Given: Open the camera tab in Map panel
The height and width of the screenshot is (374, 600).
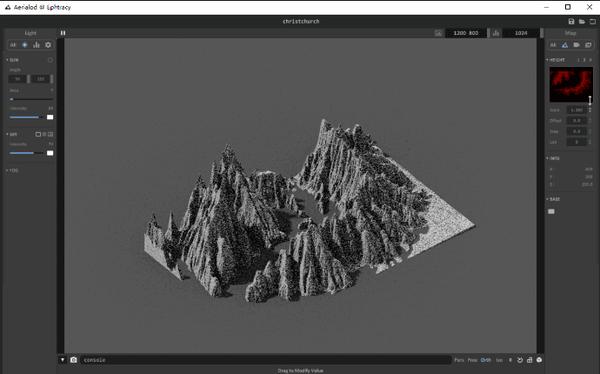Looking at the screenshot, I should 576,45.
